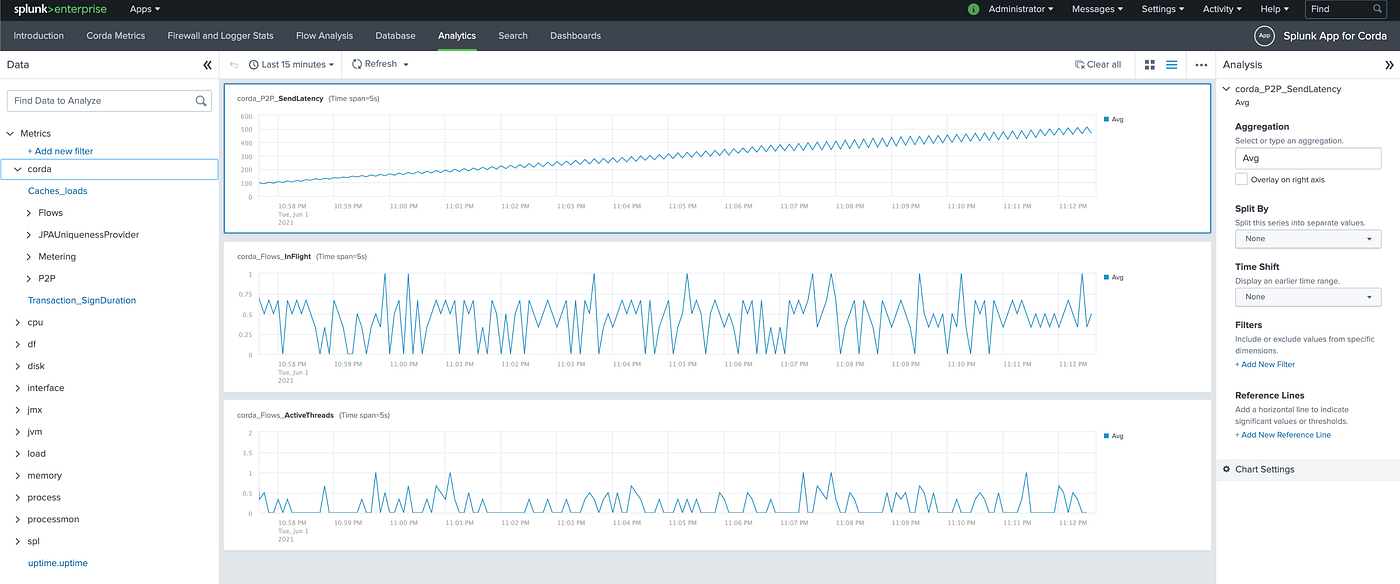
Task: Toggle Overlay on right axis checkbox
Action: pos(1241,180)
